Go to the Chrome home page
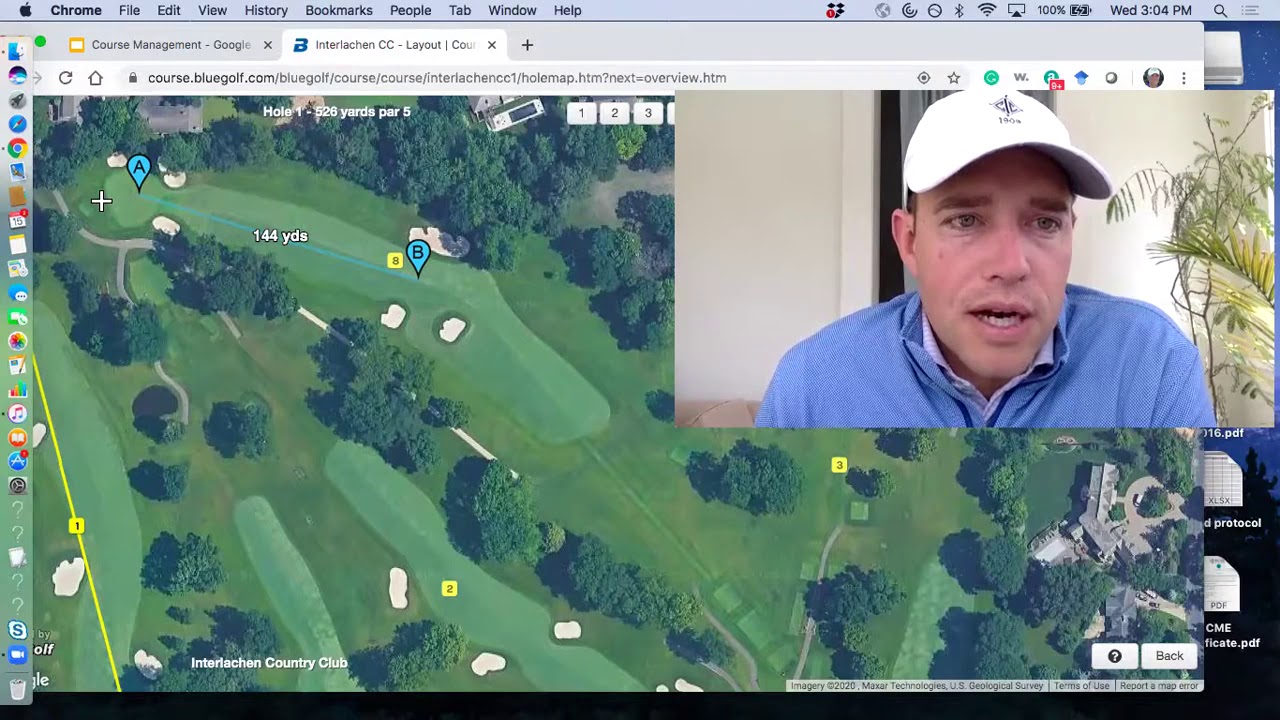The height and width of the screenshot is (720, 1280). pyautogui.click(x=96, y=78)
